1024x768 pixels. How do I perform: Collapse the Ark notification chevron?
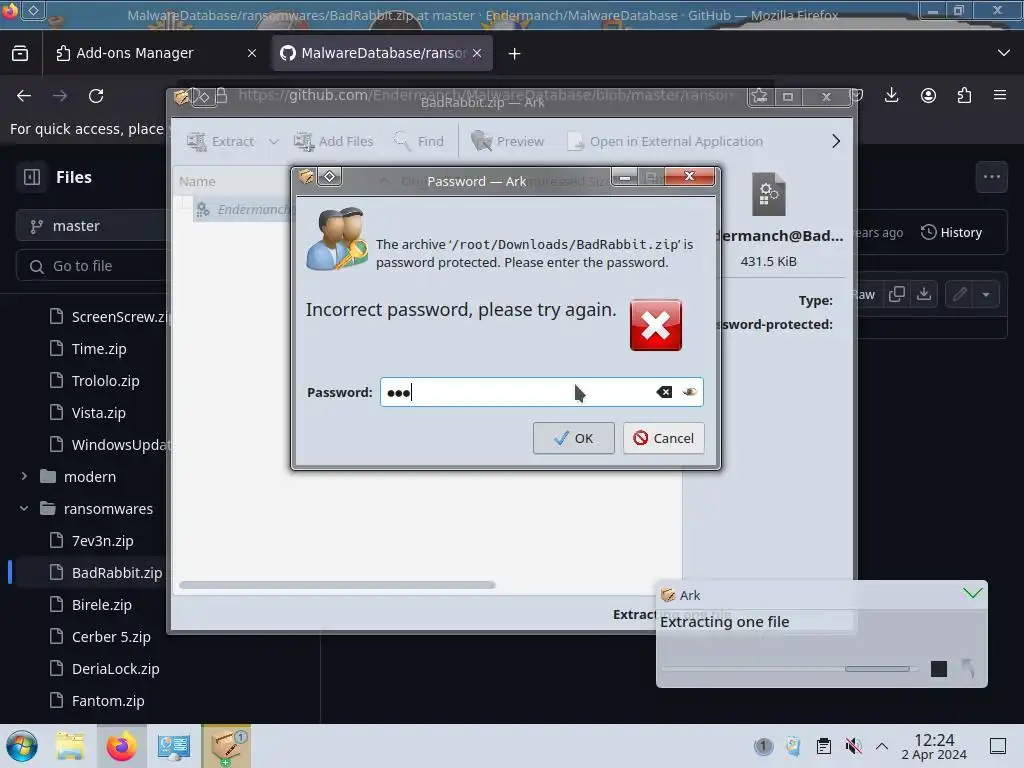coord(972,593)
